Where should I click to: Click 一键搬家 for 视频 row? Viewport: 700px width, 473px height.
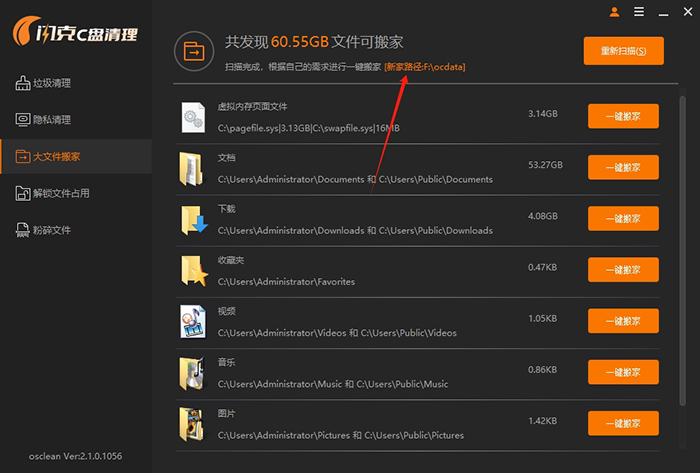click(623, 321)
